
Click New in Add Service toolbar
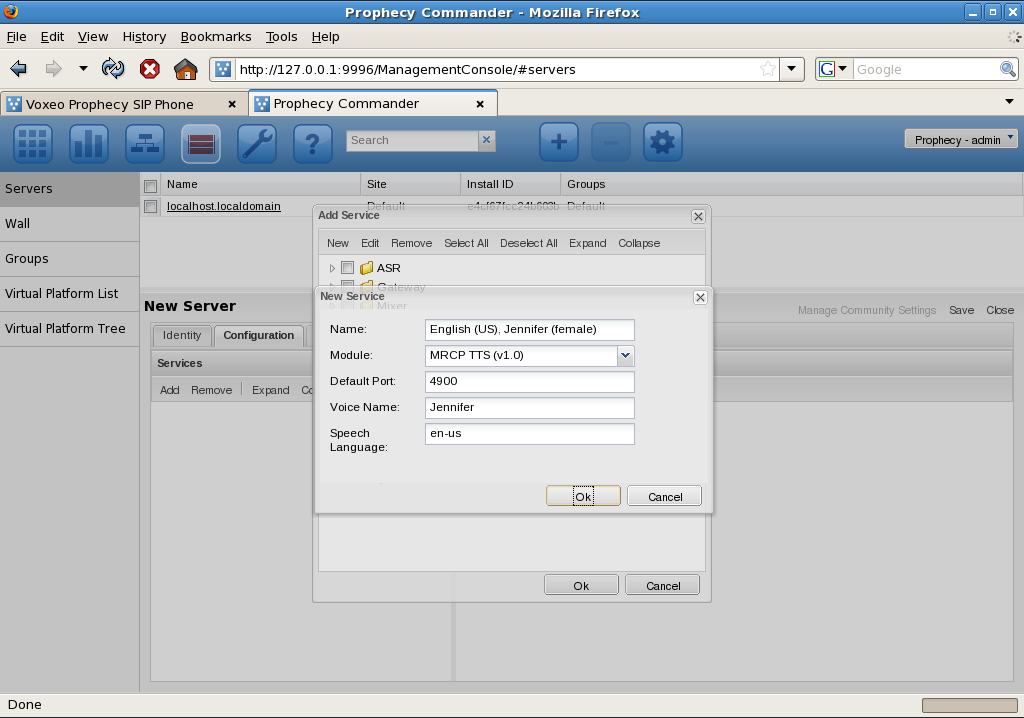tap(338, 243)
